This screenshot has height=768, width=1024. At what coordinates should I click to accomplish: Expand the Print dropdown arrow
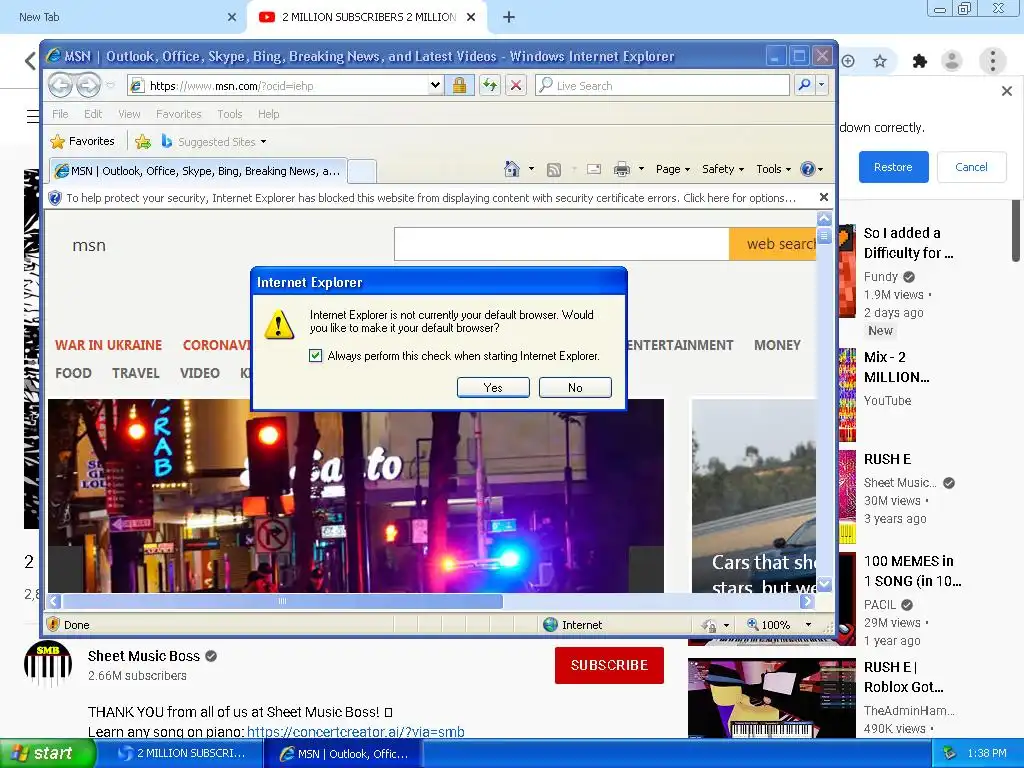641,169
